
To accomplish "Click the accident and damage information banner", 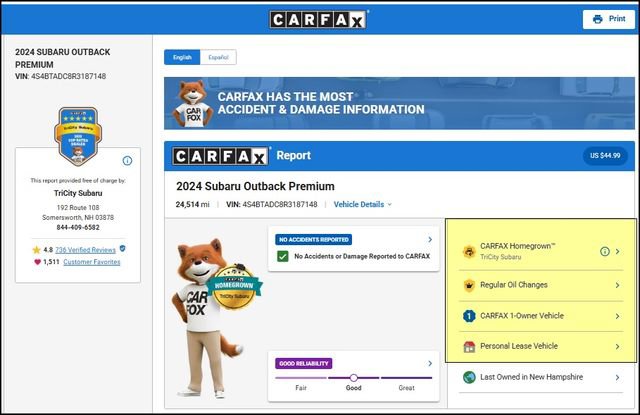I will tap(399, 103).
